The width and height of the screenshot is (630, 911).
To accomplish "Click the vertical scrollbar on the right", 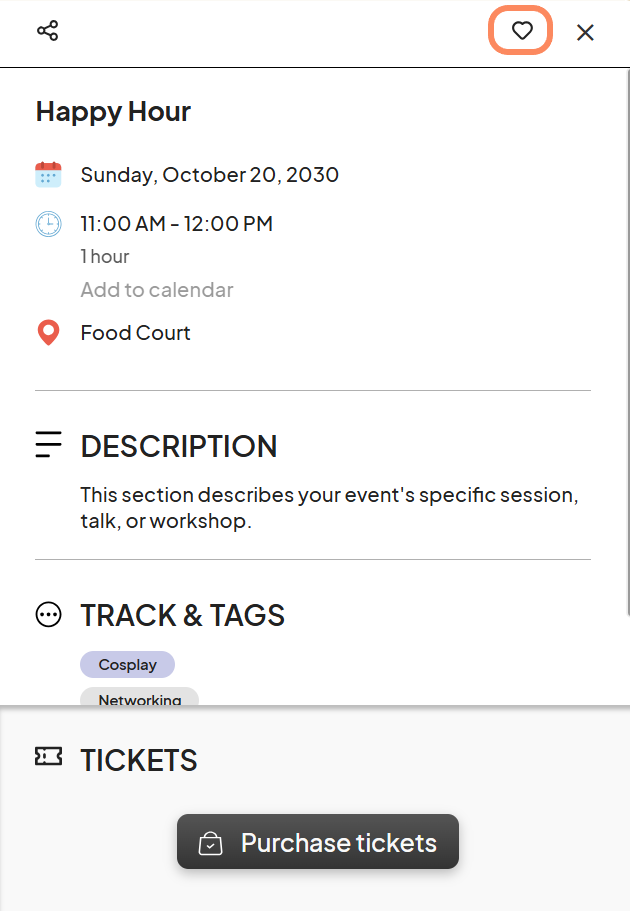I will (x=627, y=343).
